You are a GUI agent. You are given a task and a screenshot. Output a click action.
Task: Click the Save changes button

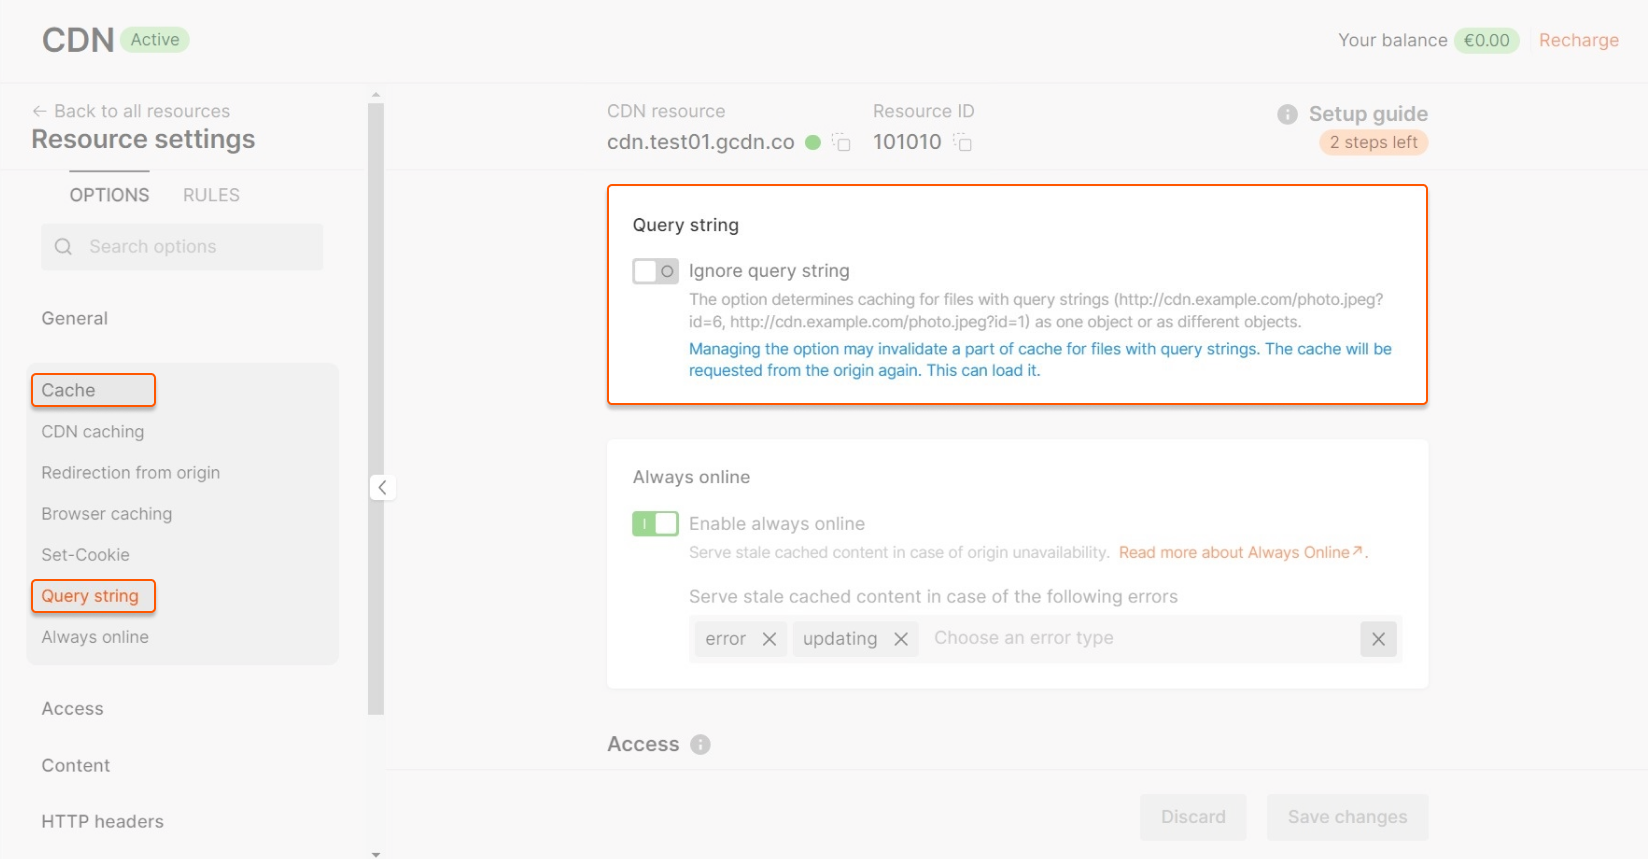click(1347, 817)
